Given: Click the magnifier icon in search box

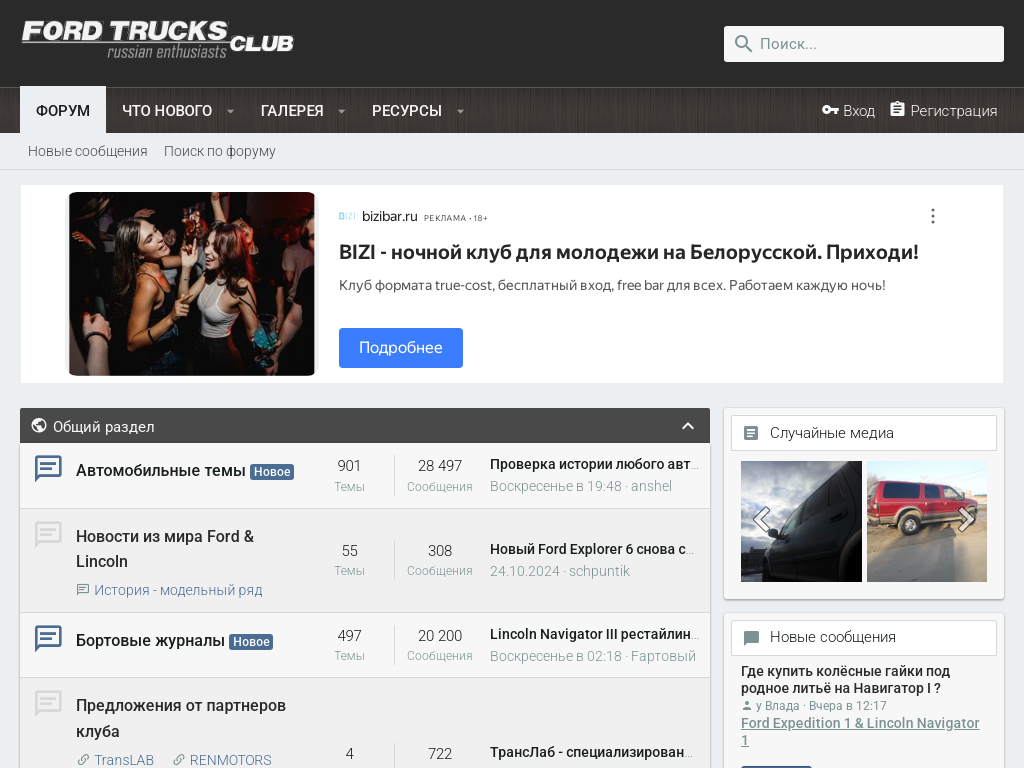Looking at the screenshot, I should tap(743, 44).
